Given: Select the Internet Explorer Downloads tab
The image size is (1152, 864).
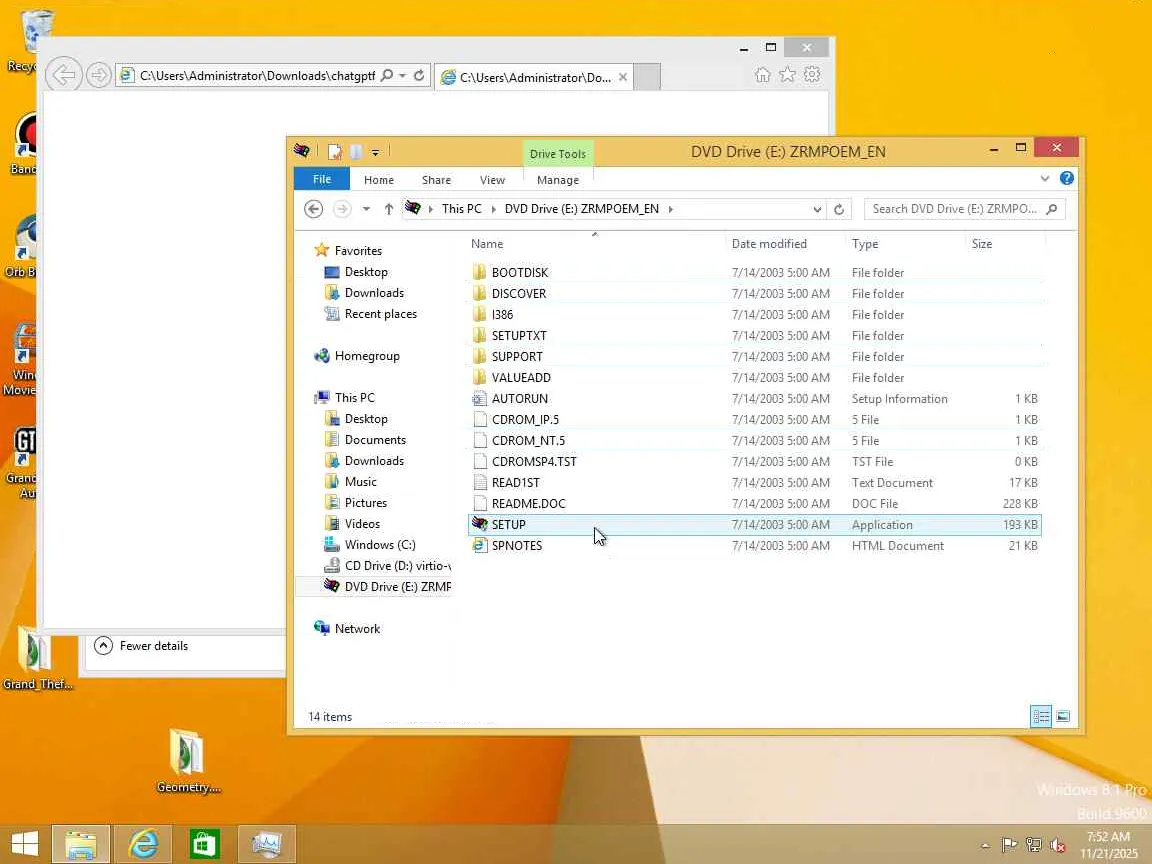Looking at the screenshot, I should 534,77.
